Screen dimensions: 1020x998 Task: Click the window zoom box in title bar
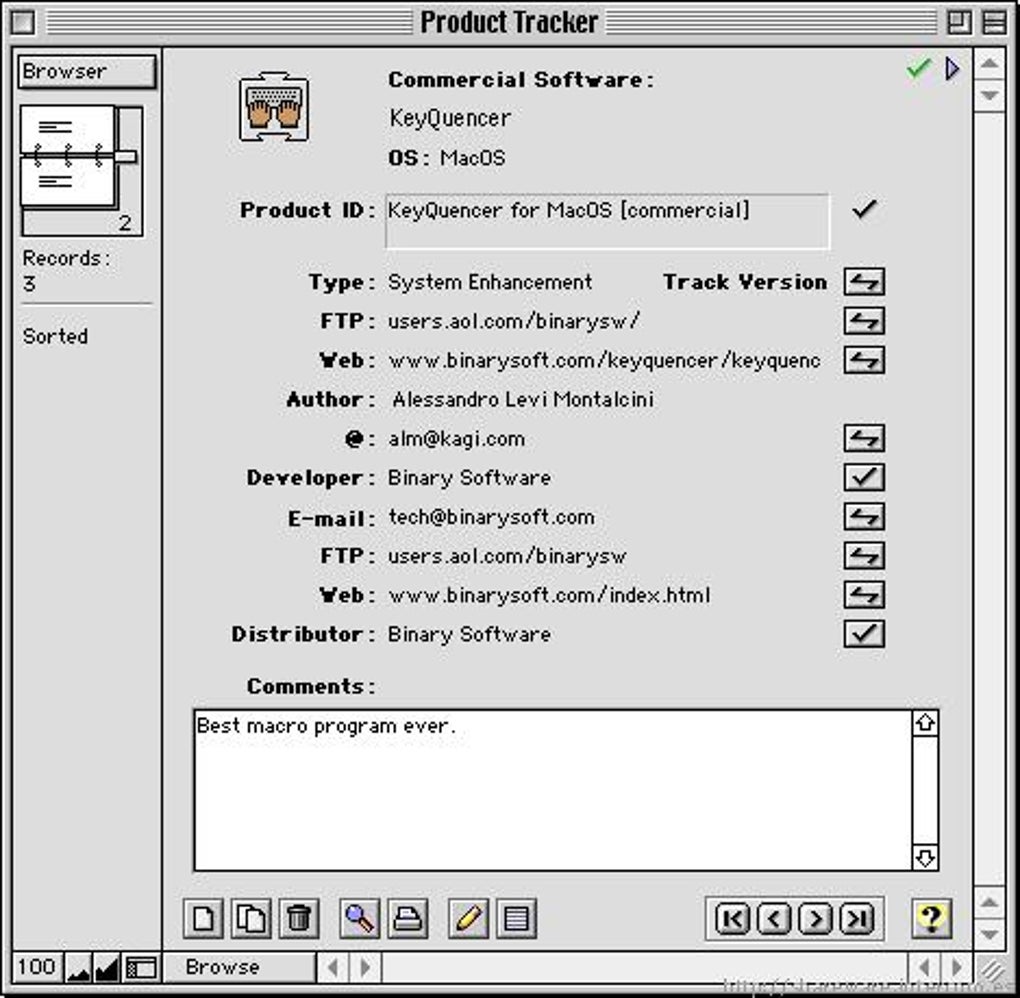pyautogui.click(x=958, y=22)
